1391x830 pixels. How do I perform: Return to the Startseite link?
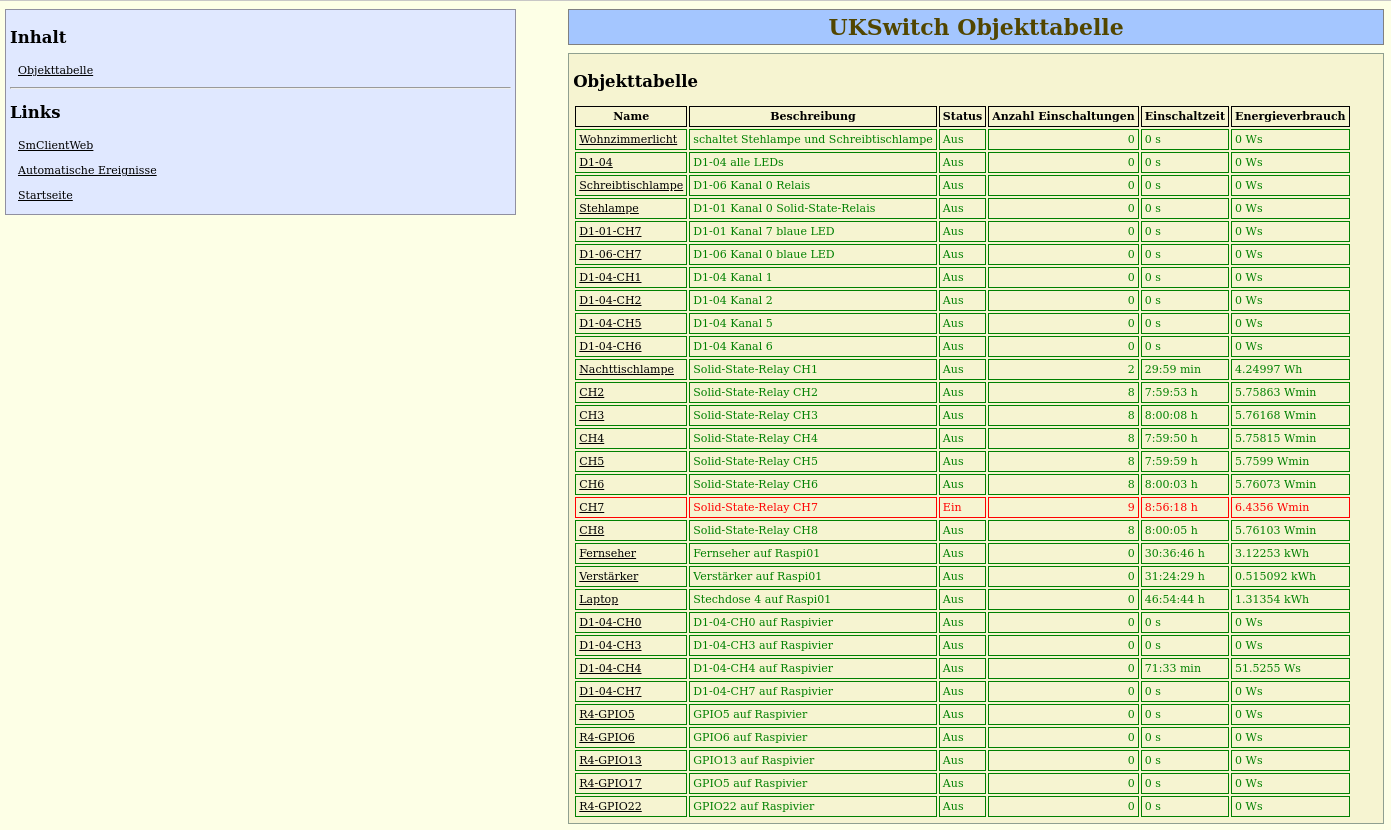click(45, 195)
